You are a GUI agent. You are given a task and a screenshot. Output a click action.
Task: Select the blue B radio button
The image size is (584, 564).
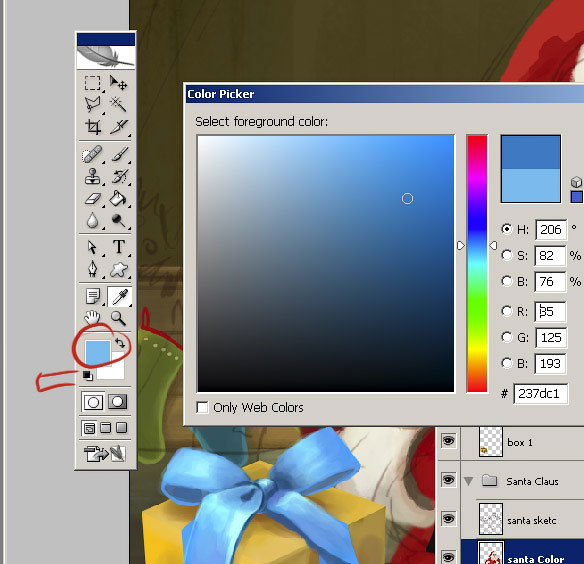click(507, 363)
